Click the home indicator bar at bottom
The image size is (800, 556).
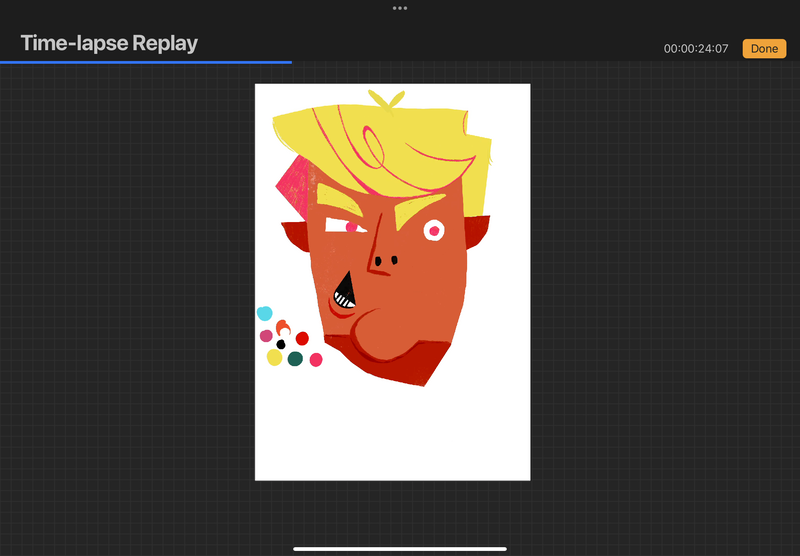(x=400, y=548)
